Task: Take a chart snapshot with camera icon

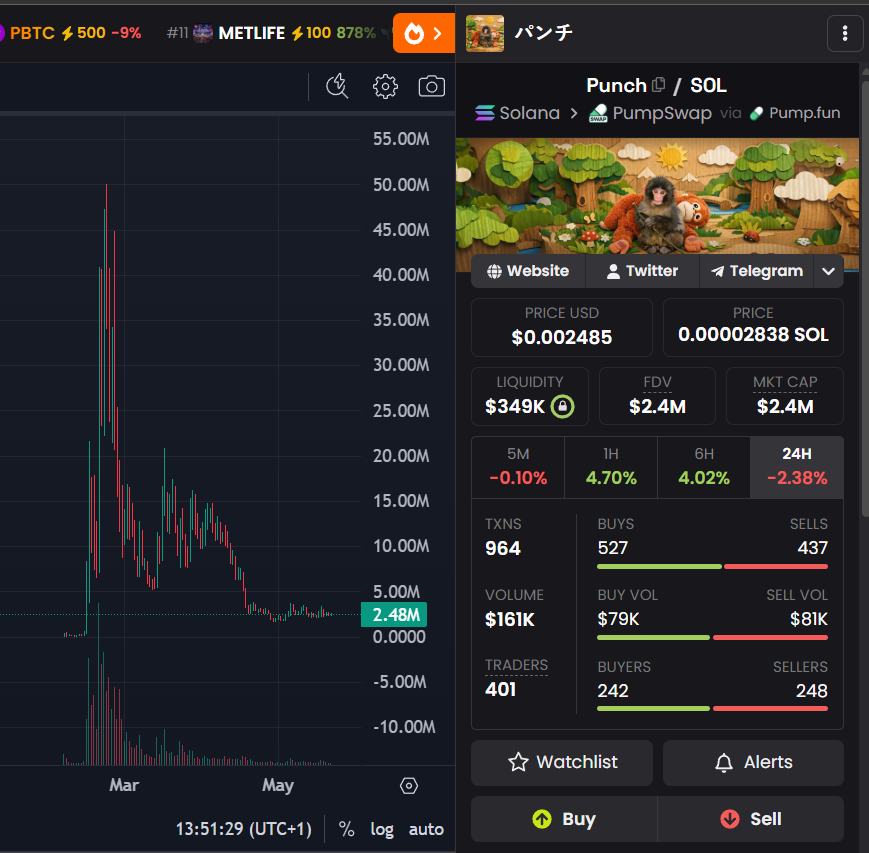Action: click(432, 86)
